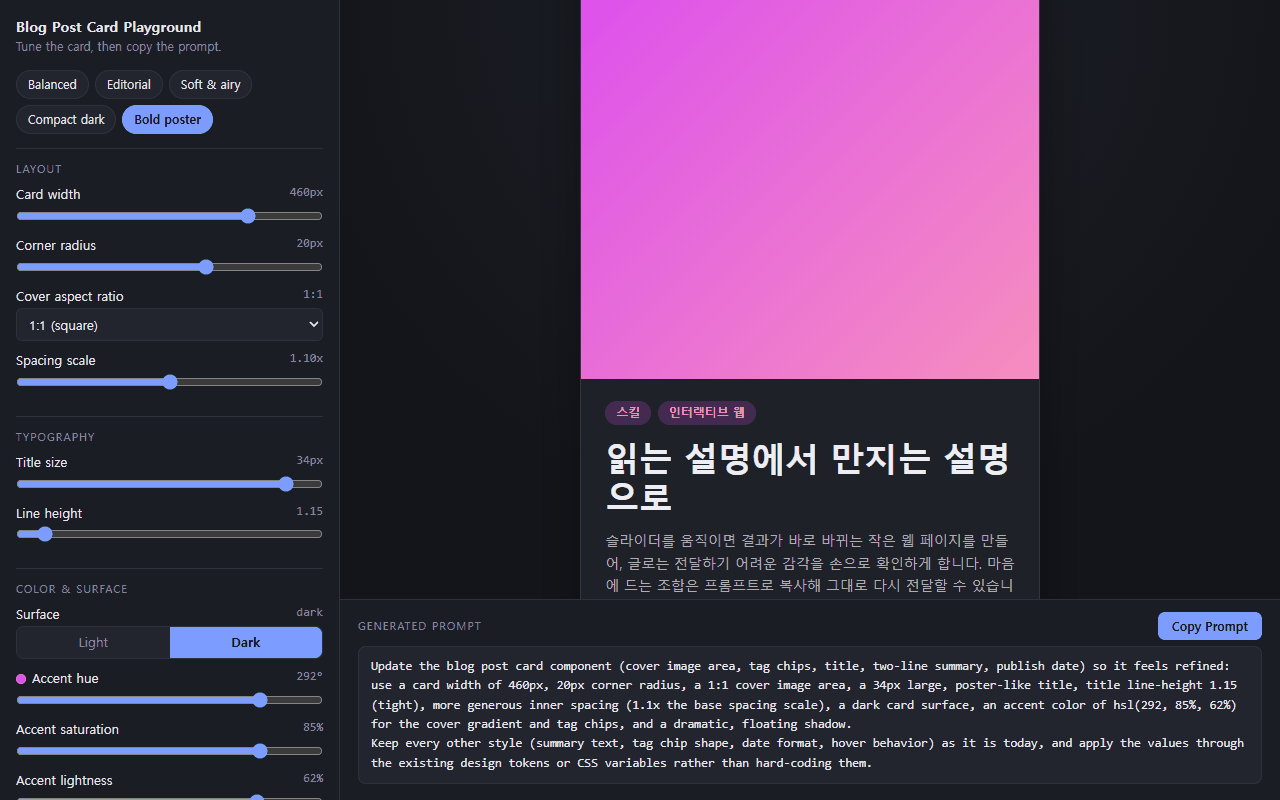
Task: Click the 스킬 tag chip
Action: click(x=628, y=412)
